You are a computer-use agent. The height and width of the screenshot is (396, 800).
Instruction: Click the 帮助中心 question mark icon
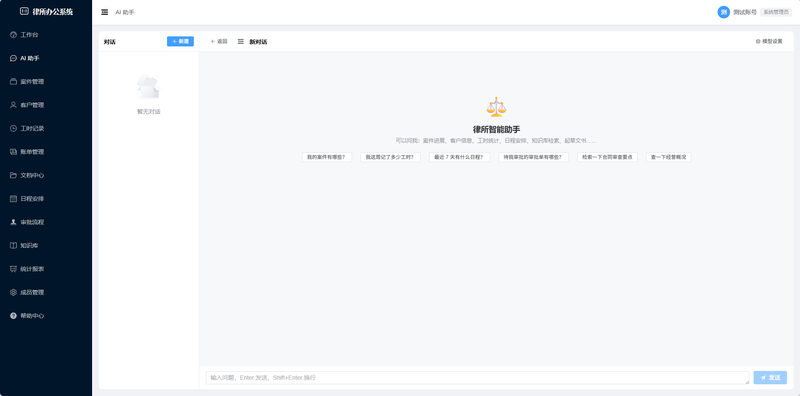coord(13,316)
